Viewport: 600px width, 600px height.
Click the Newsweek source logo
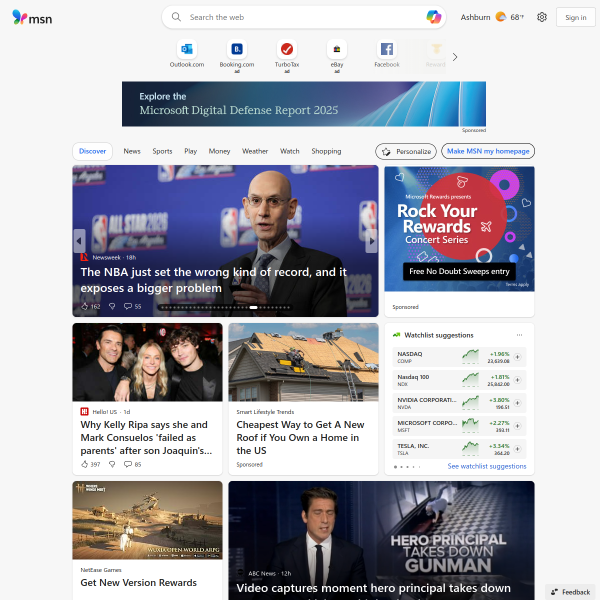84,257
